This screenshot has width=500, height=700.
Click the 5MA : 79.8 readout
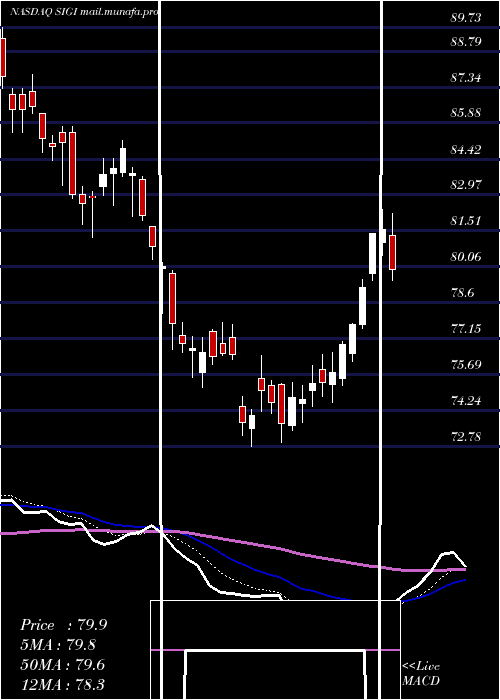click(58, 645)
